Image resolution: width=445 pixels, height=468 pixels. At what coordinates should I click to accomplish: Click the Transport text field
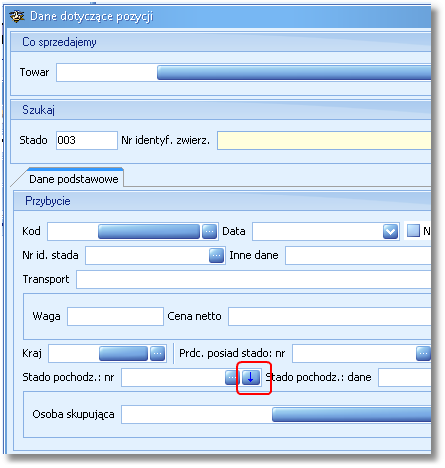click(x=253, y=279)
